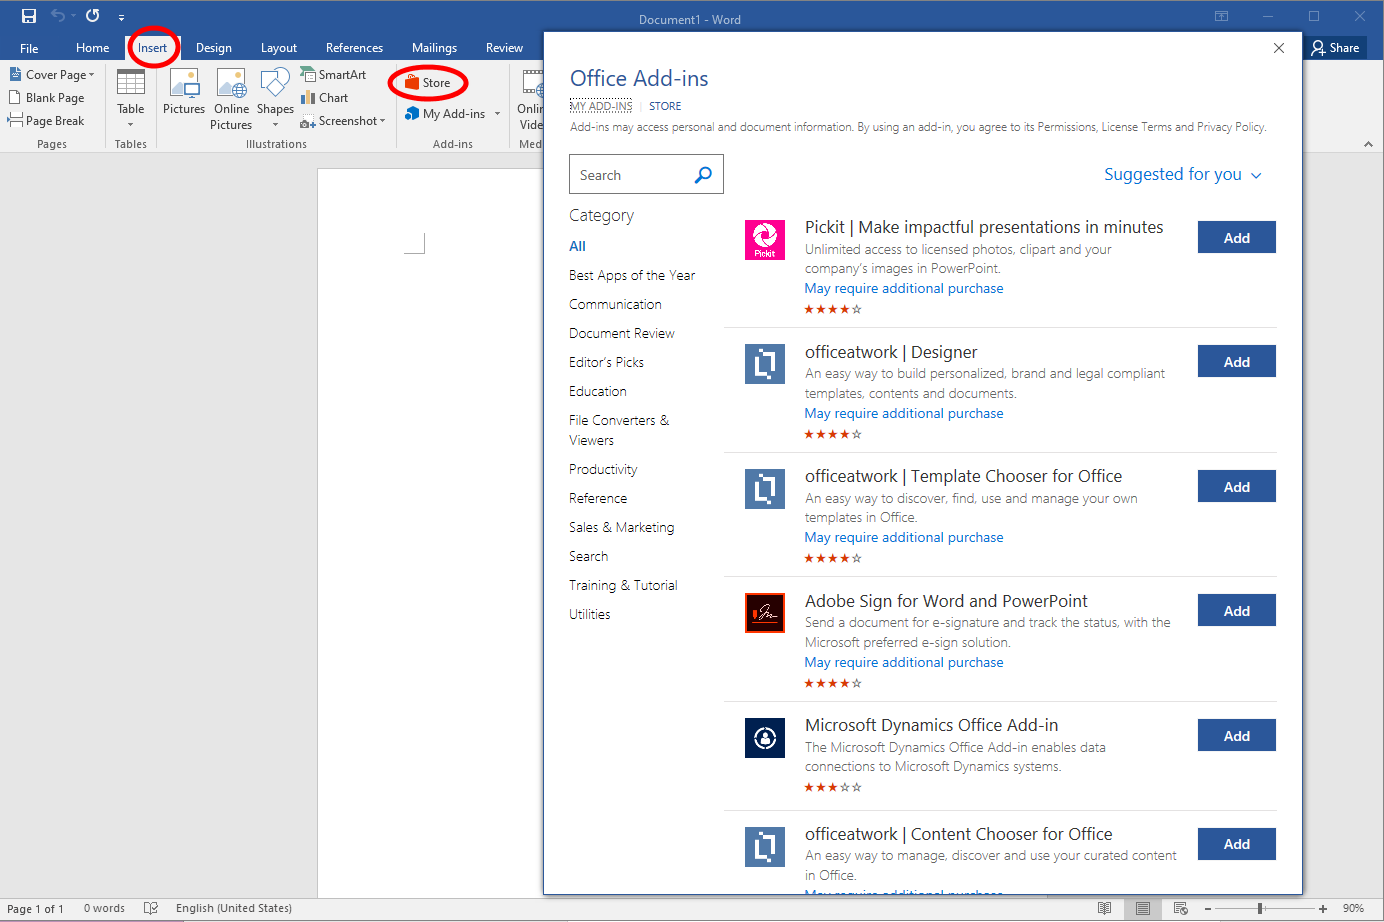Viewport: 1384px width, 922px height.
Task: Open the Shapes gallery
Action: coord(275,99)
